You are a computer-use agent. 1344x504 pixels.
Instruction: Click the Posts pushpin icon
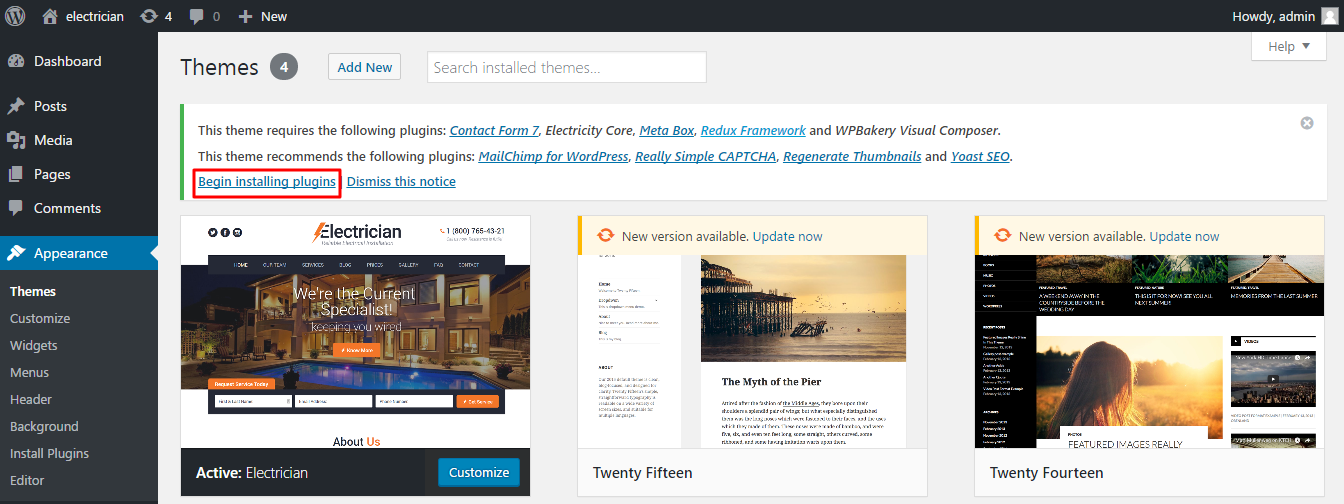[16, 106]
